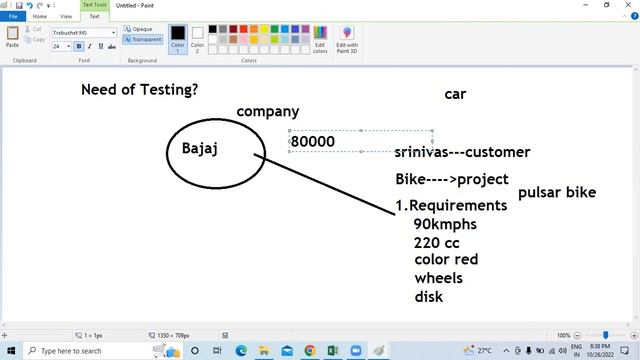
Task: Click the Type here to search box
Action: click(x=102, y=351)
